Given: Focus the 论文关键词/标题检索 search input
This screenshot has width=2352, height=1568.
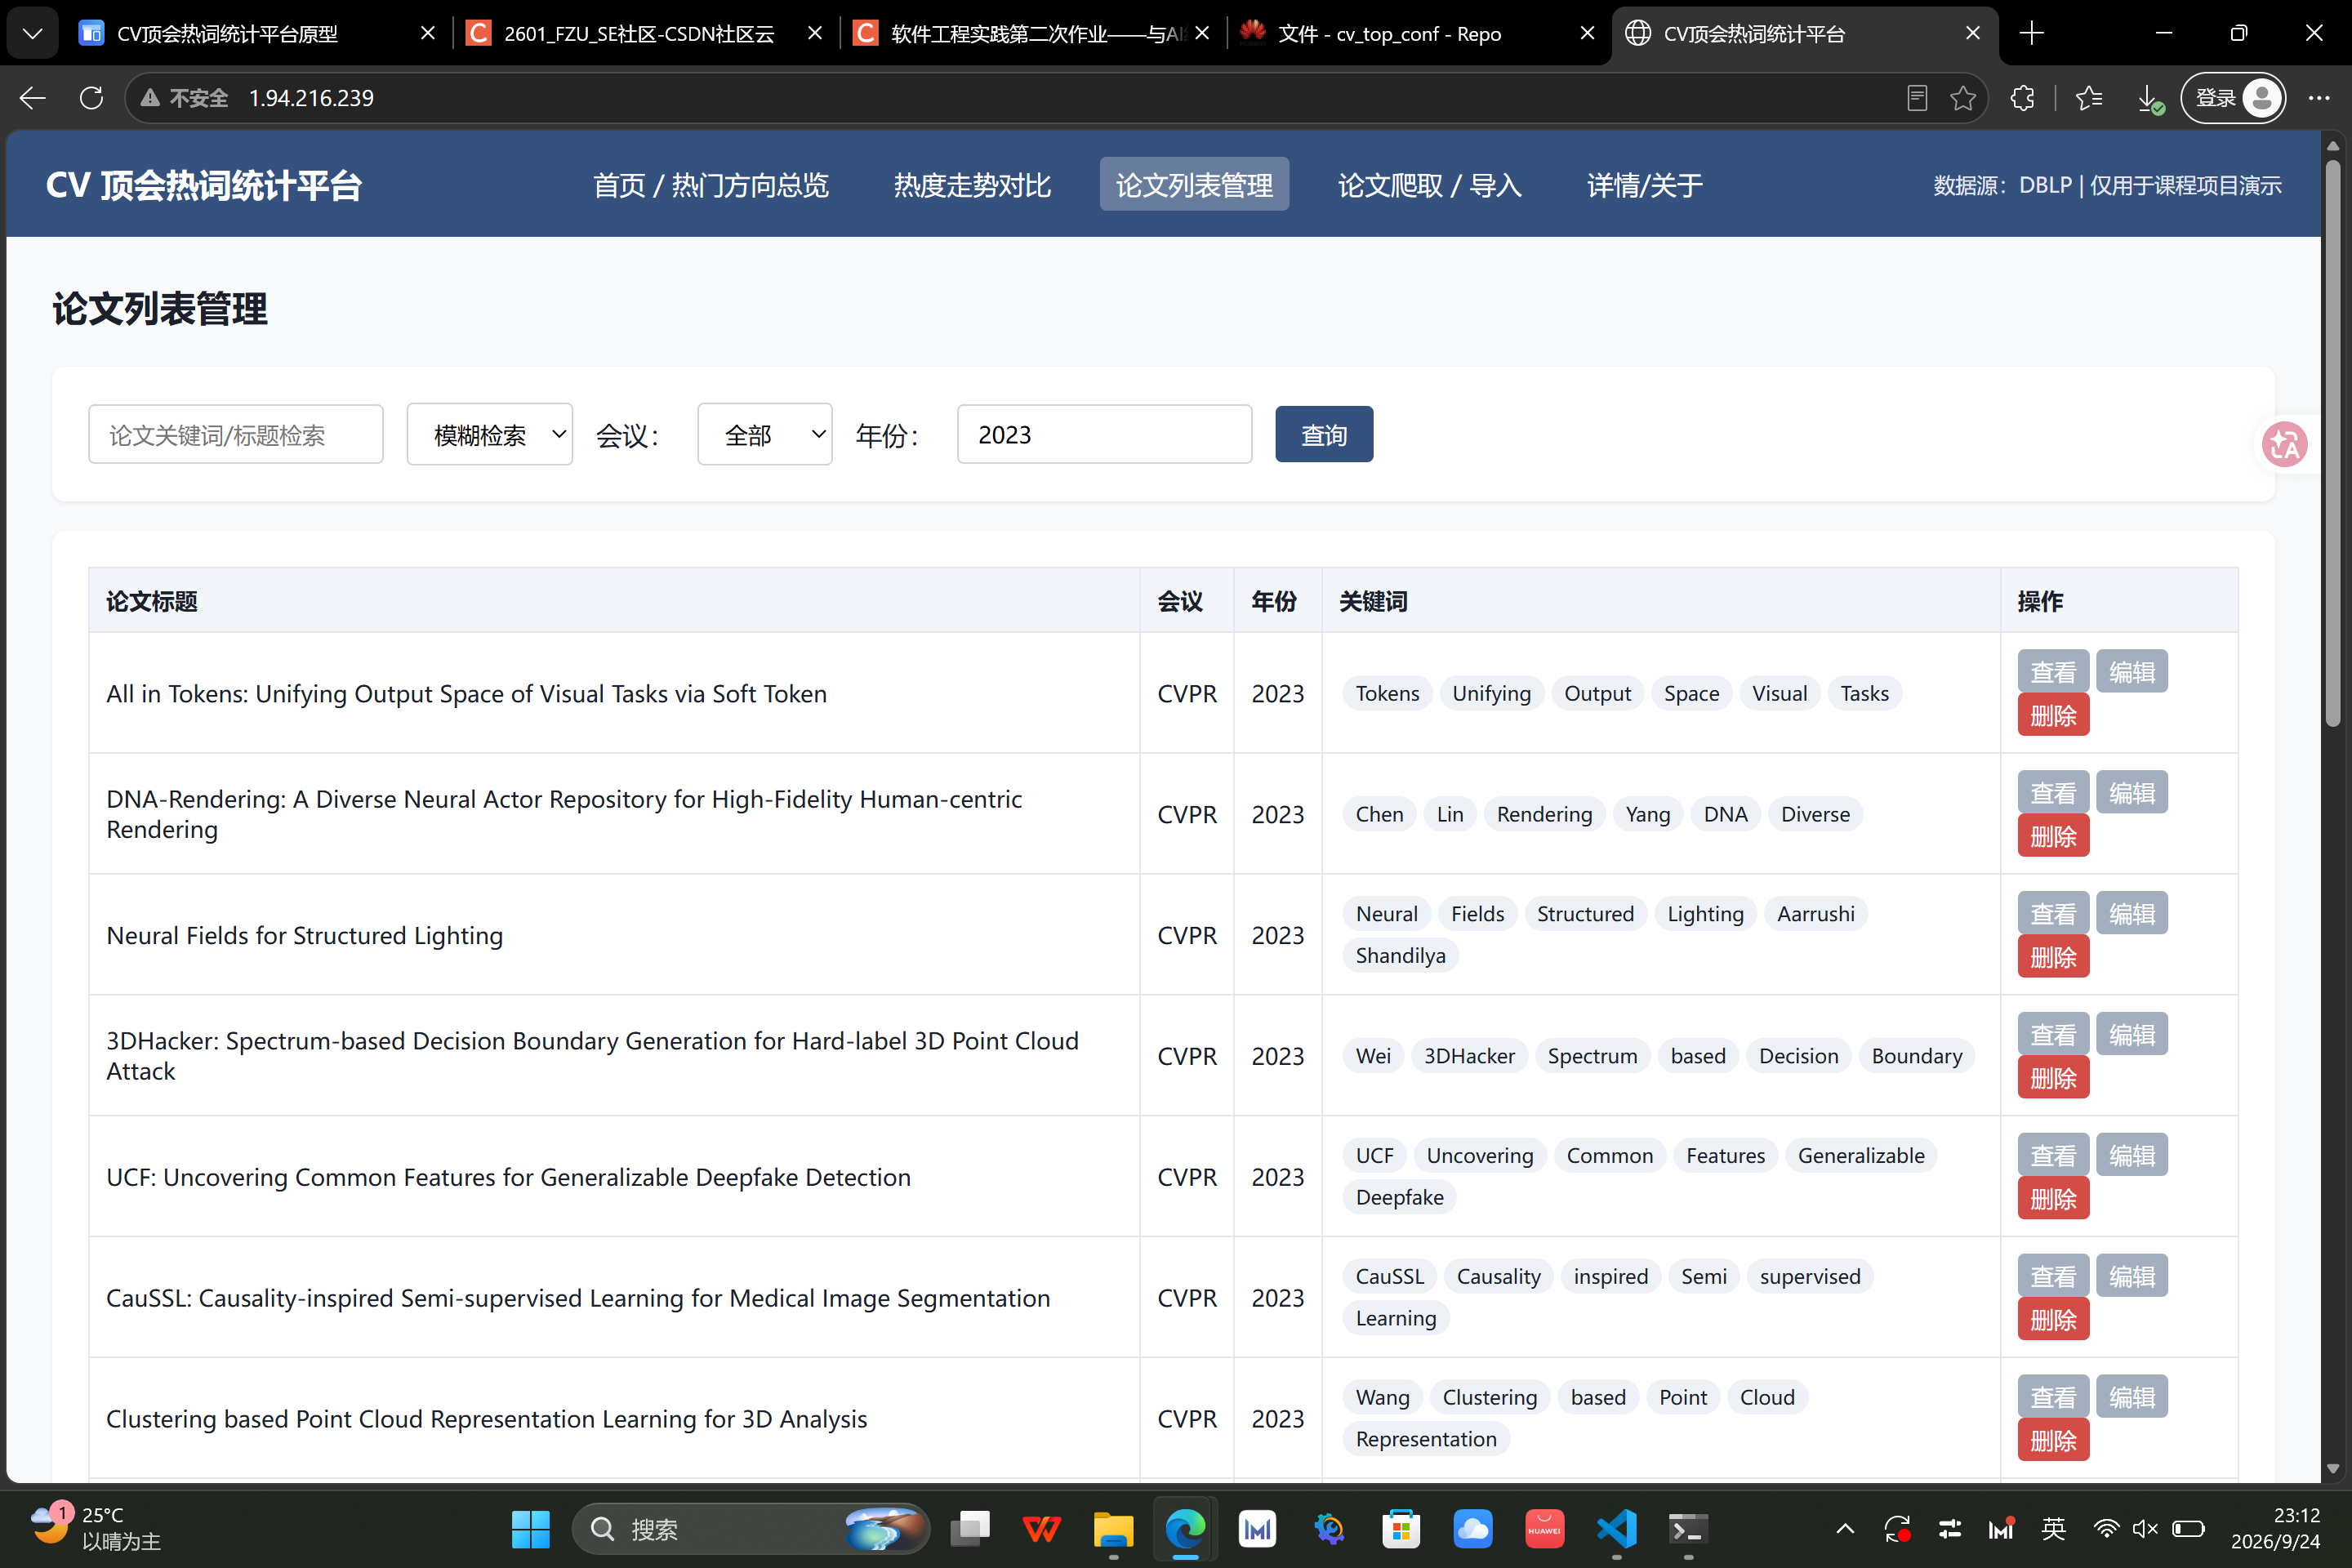Looking at the screenshot, I should [236, 434].
